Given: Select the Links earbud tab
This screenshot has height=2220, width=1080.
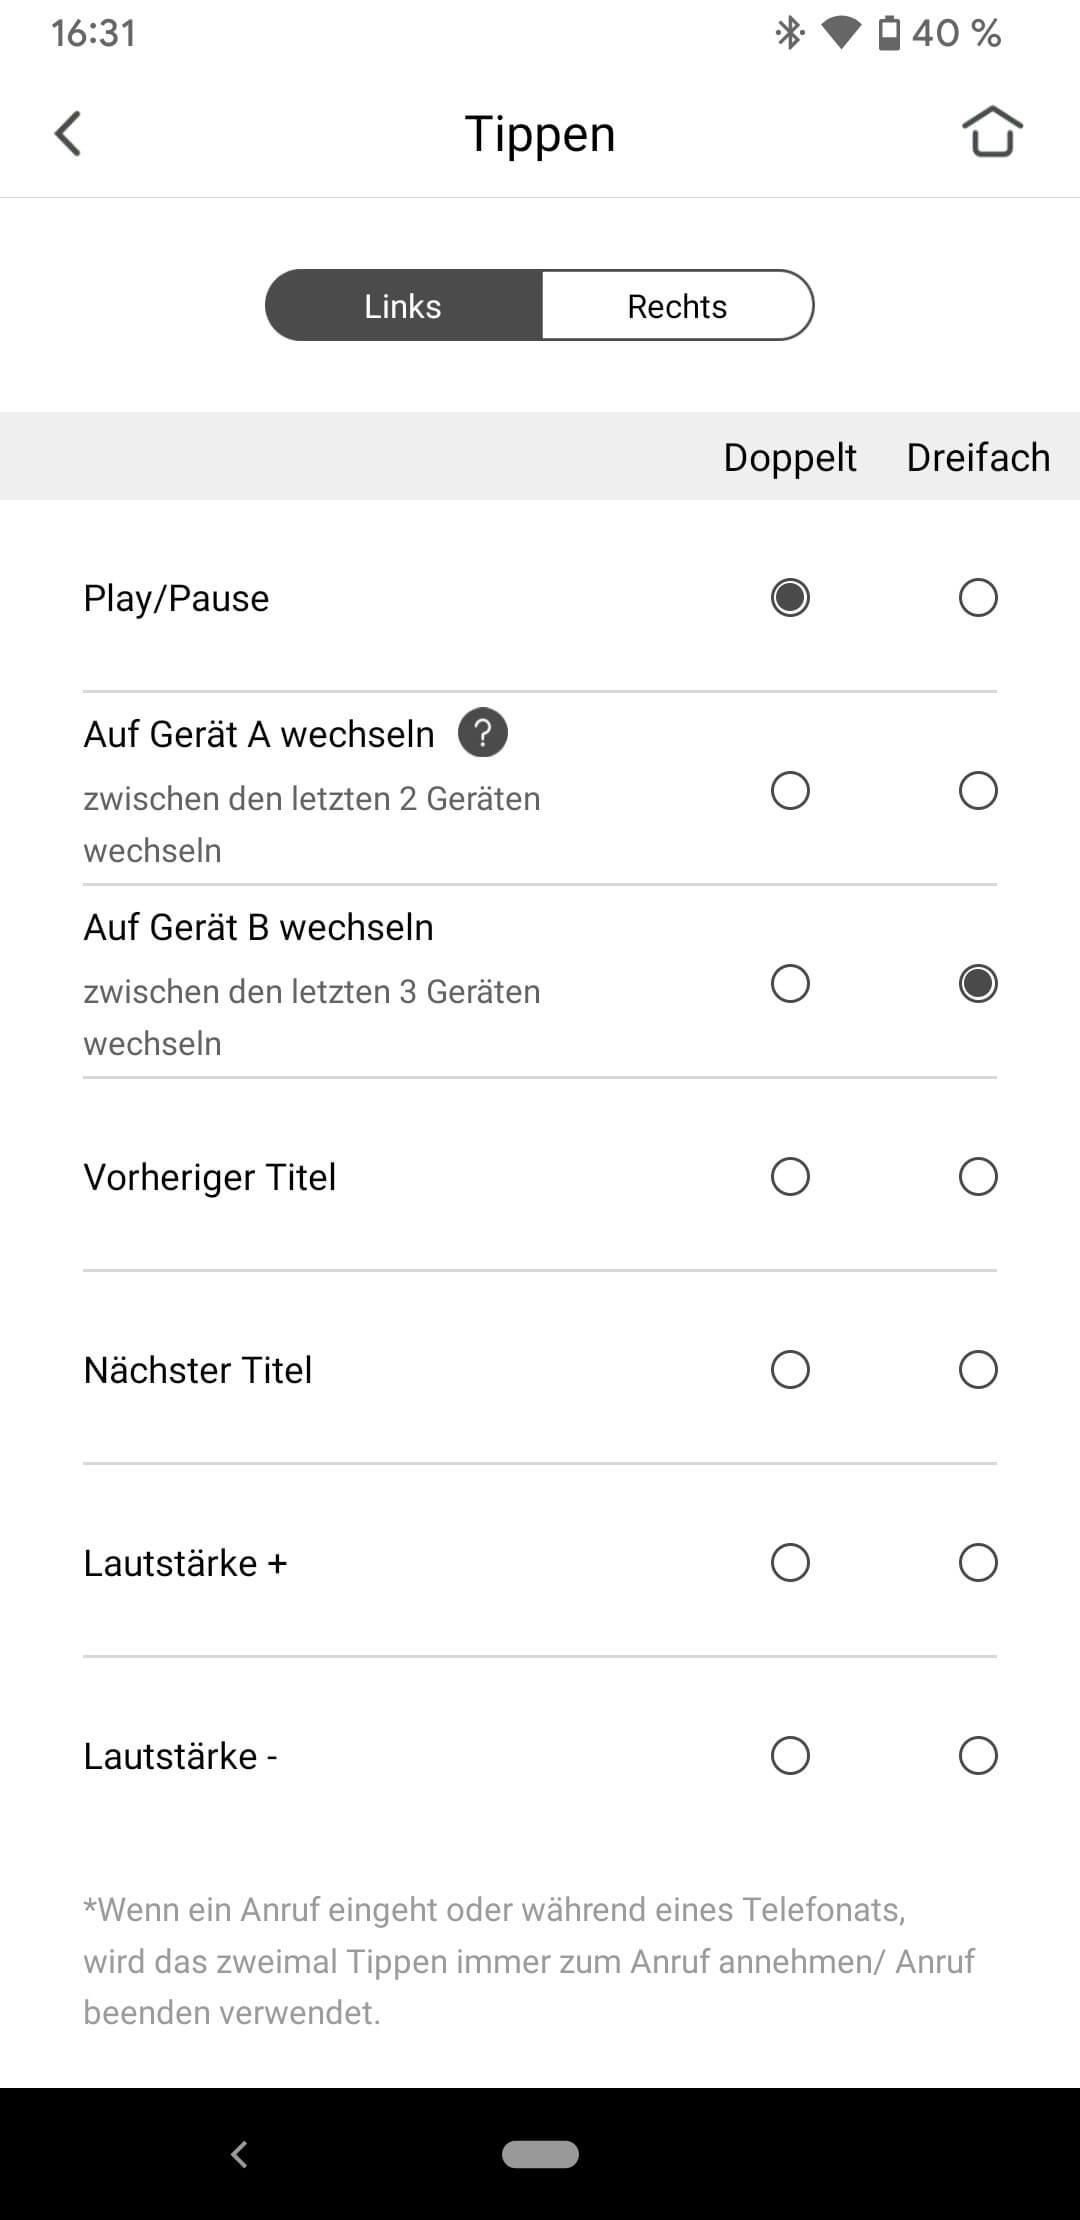Looking at the screenshot, I should (x=403, y=306).
